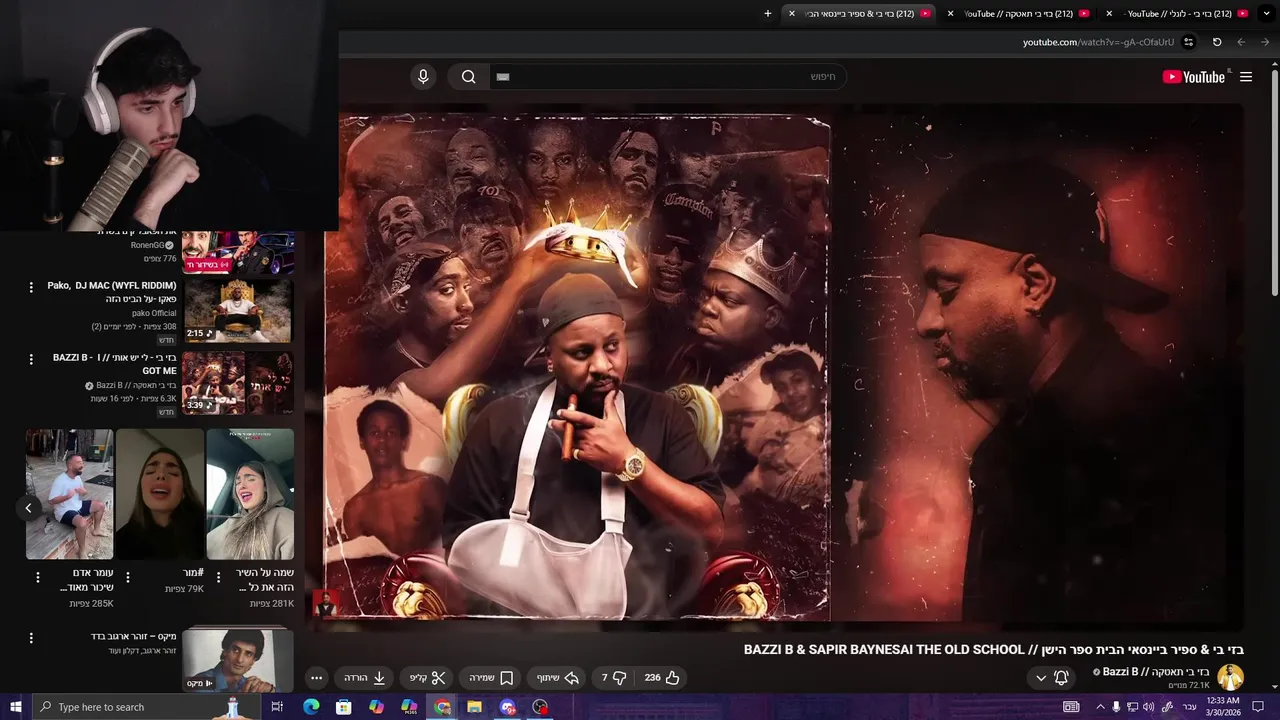
Task: Open the browser tab search dropdown
Action: [x=1267, y=14]
